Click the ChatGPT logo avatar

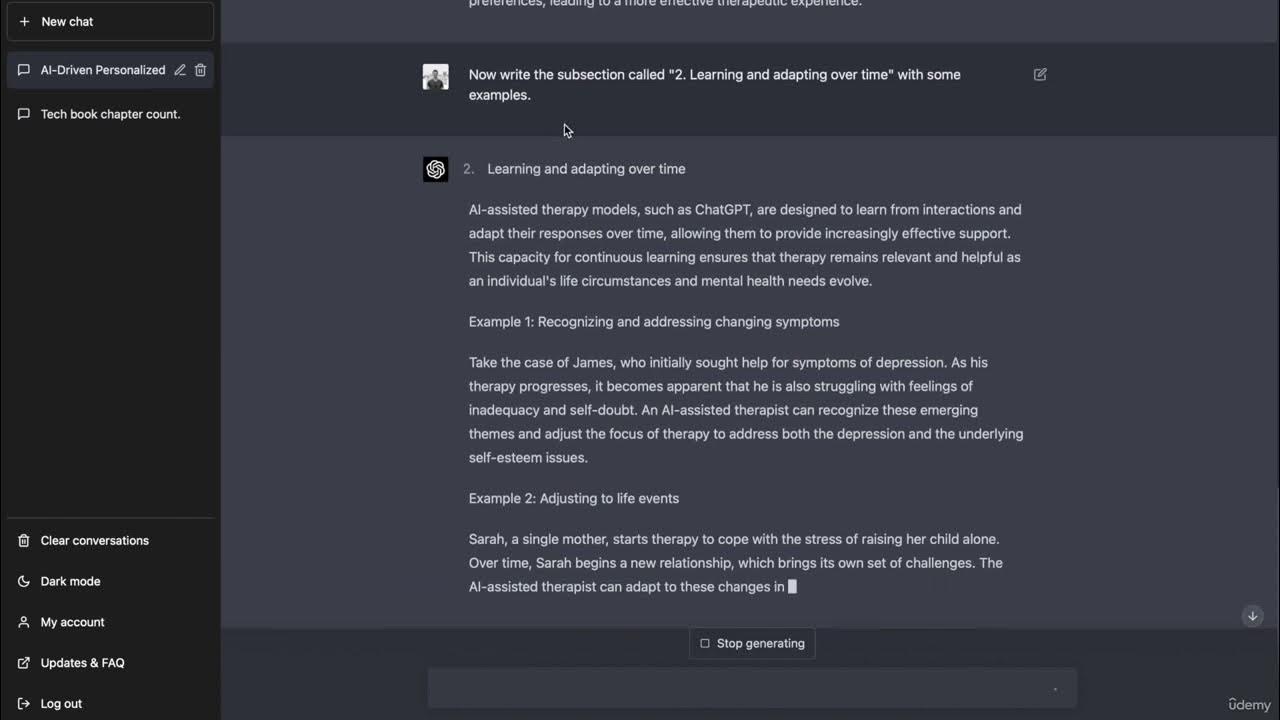coord(436,169)
